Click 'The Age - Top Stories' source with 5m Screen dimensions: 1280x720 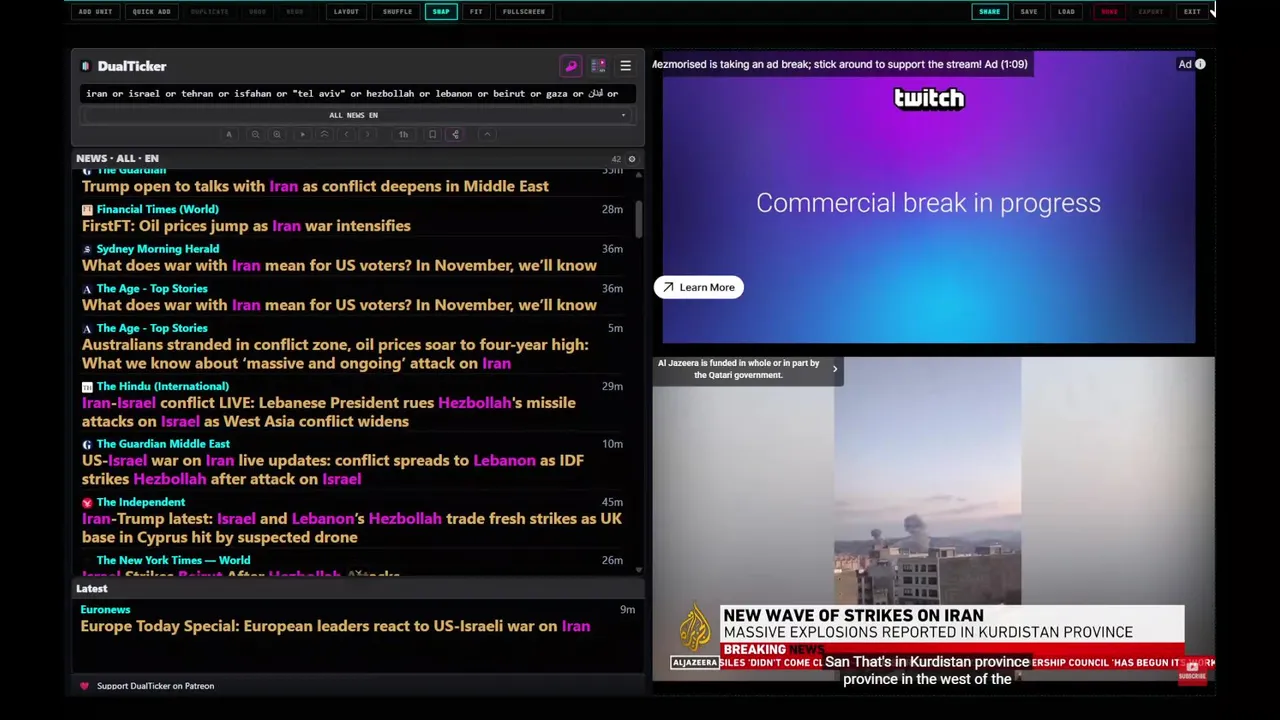(x=152, y=328)
